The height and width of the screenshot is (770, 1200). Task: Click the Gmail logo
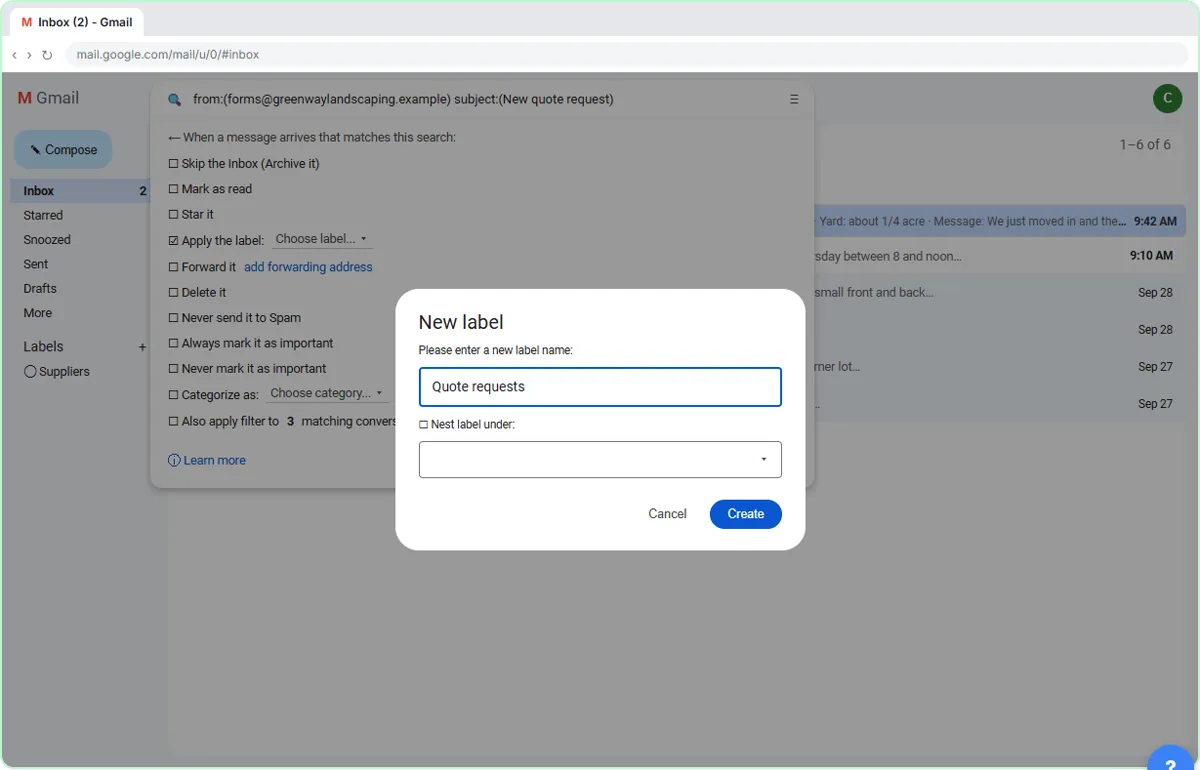[x=48, y=98]
